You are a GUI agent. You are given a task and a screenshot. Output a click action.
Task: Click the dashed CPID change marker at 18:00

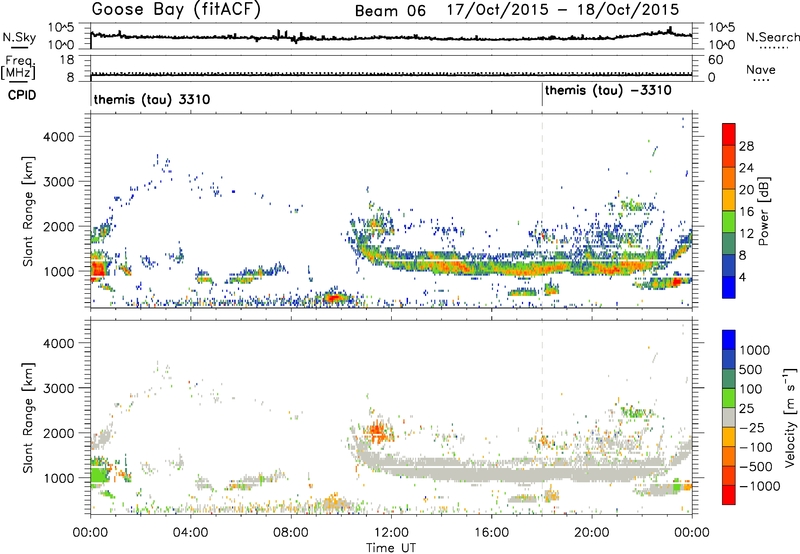(x=542, y=211)
